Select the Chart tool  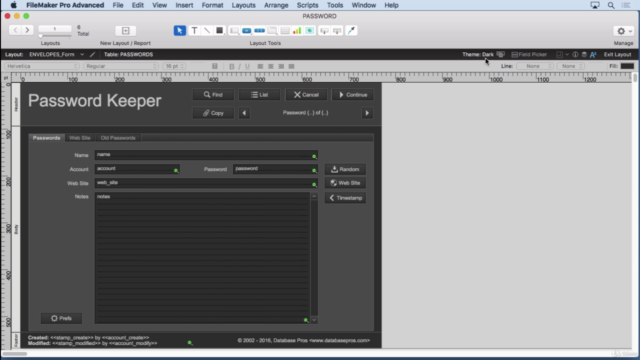pos(297,31)
